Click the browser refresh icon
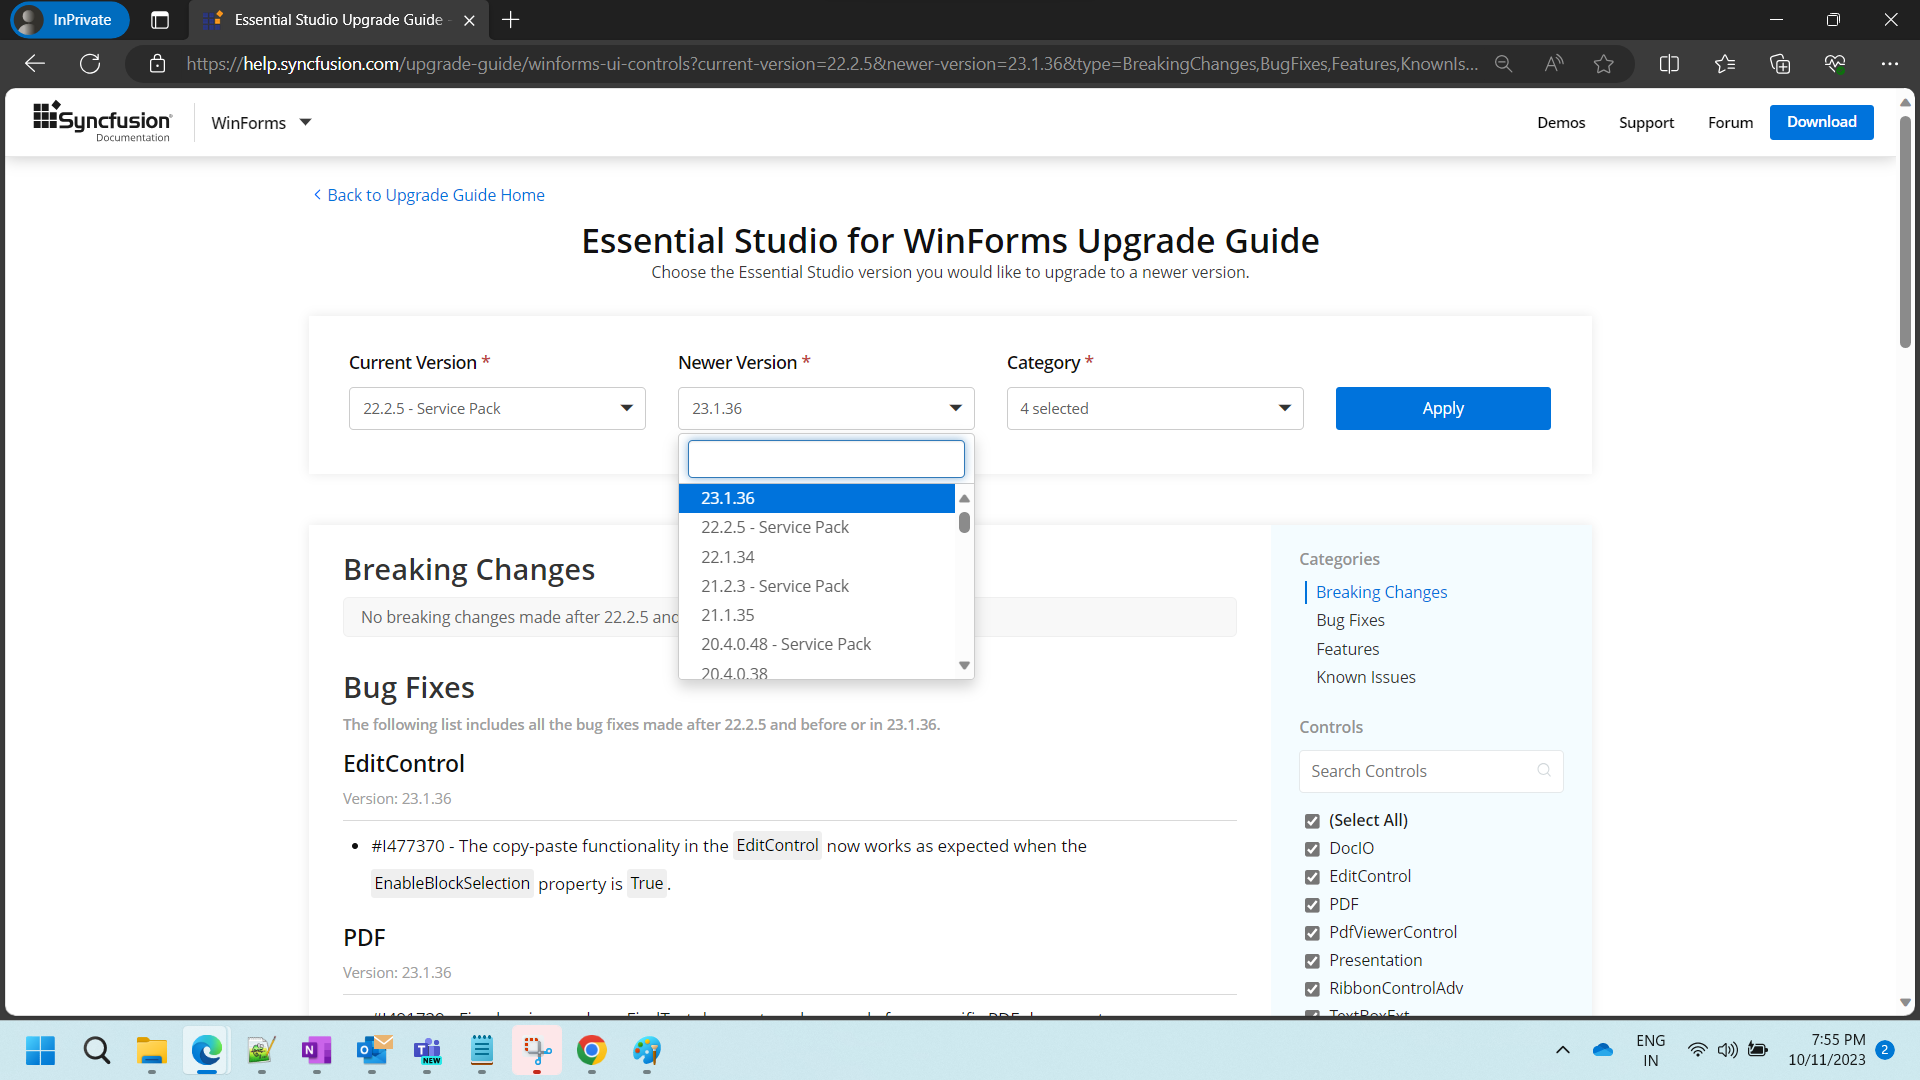1920x1080 pixels. (x=90, y=64)
